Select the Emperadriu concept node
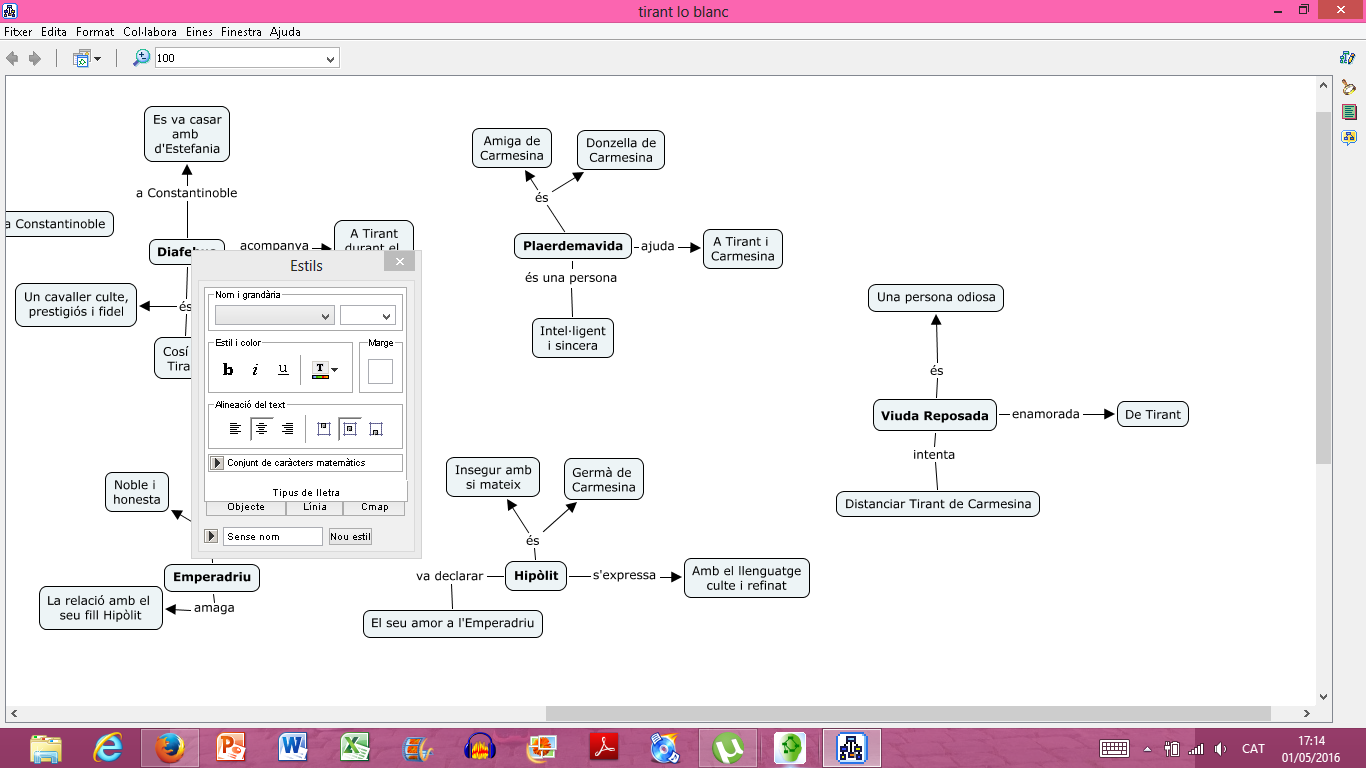The image size is (1366, 768). click(212, 577)
